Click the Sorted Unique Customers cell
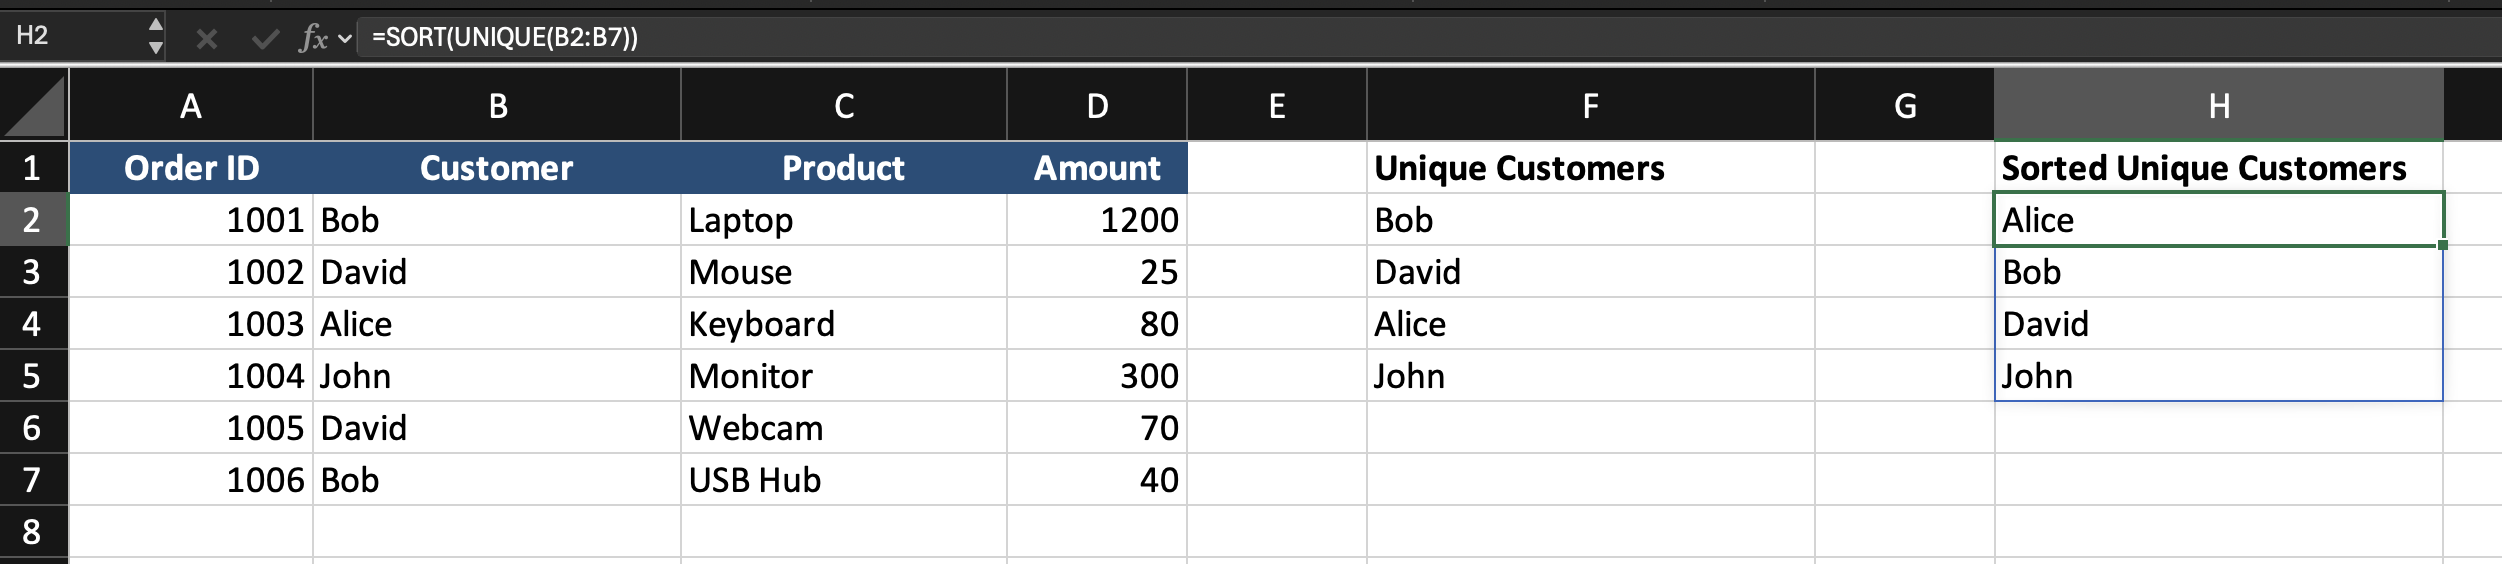This screenshot has height=564, width=2502. [x=2218, y=168]
